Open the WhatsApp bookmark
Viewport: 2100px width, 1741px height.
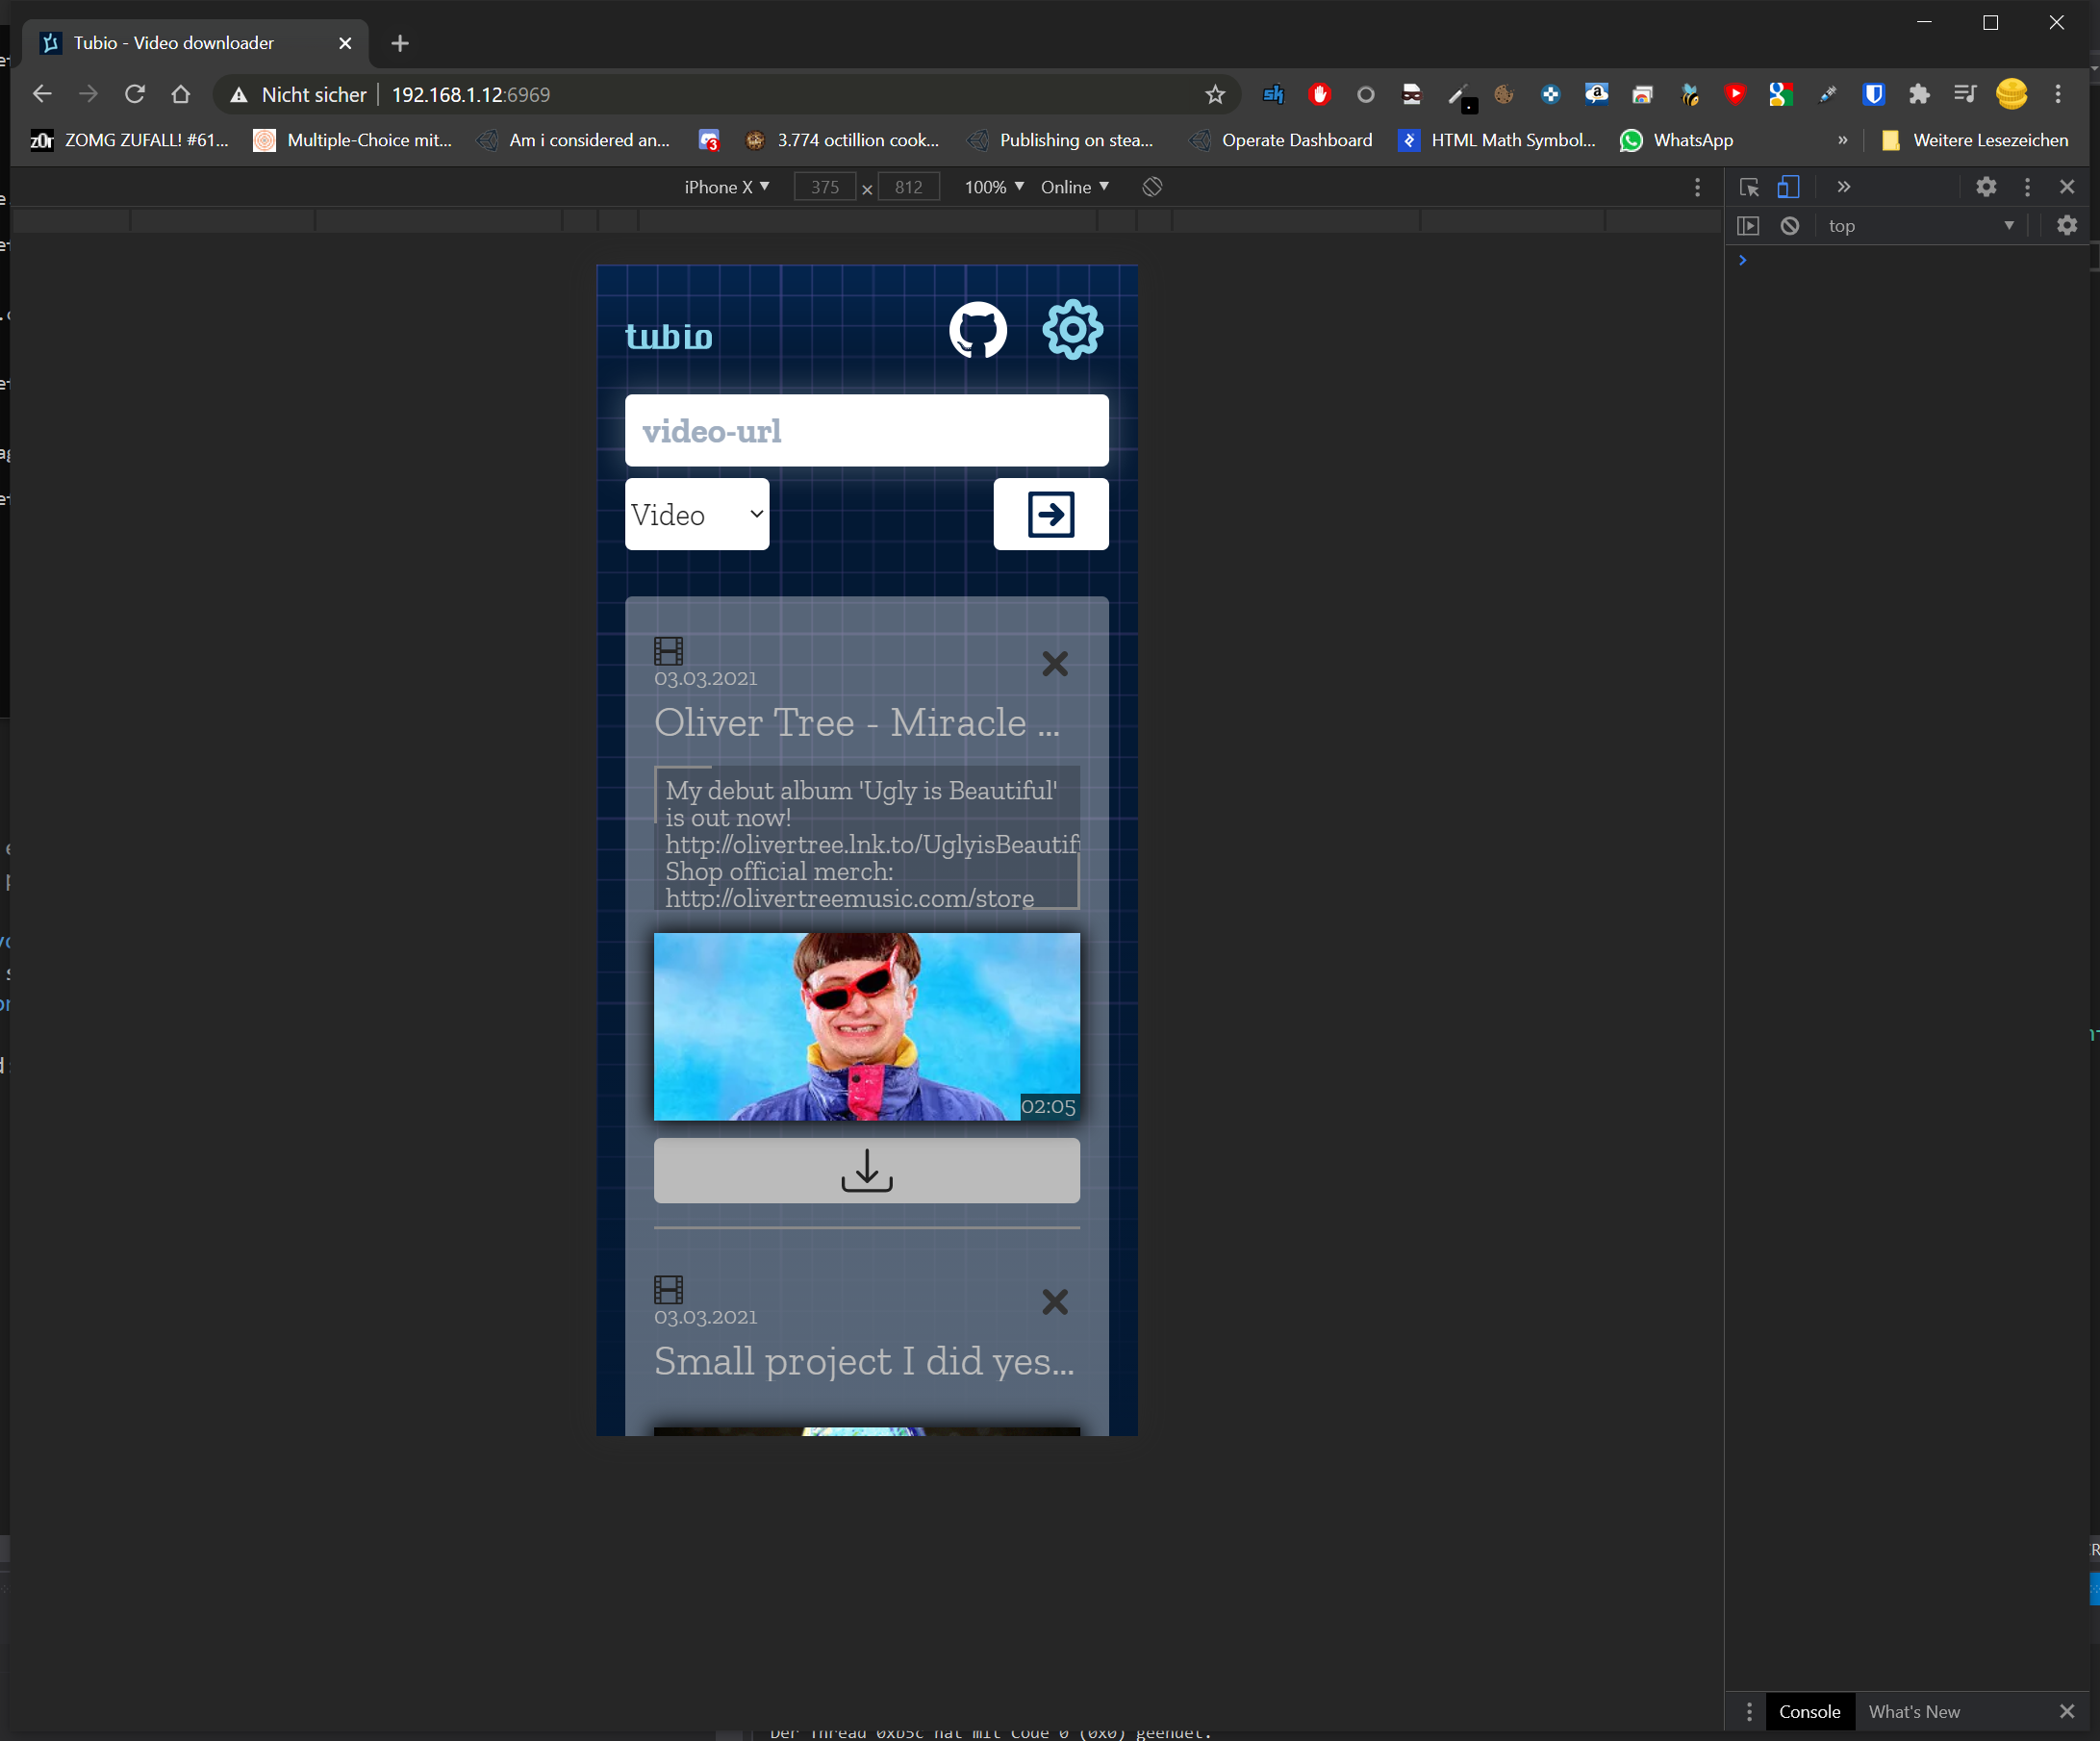click(1676, 140)
